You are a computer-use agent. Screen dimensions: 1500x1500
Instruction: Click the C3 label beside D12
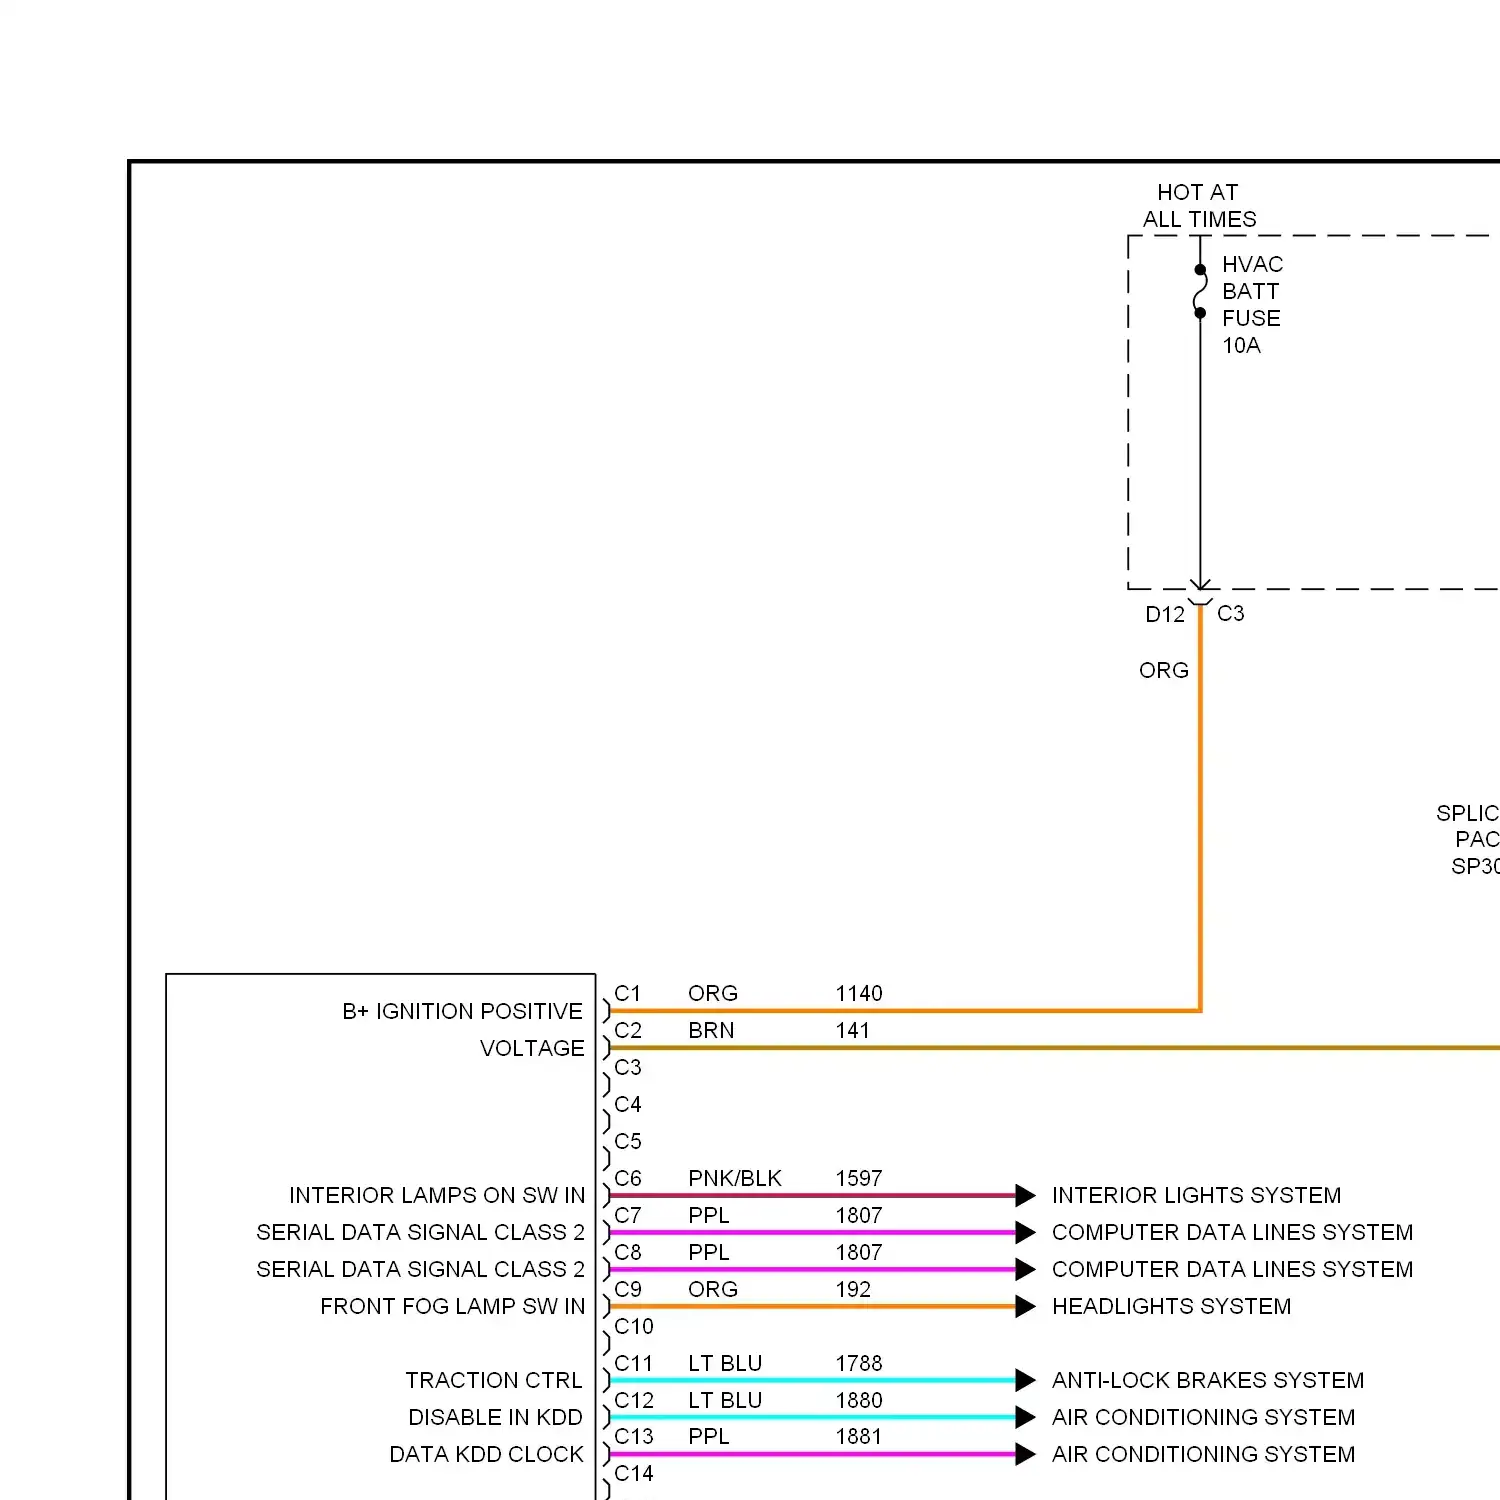(x=1231, y=613)
